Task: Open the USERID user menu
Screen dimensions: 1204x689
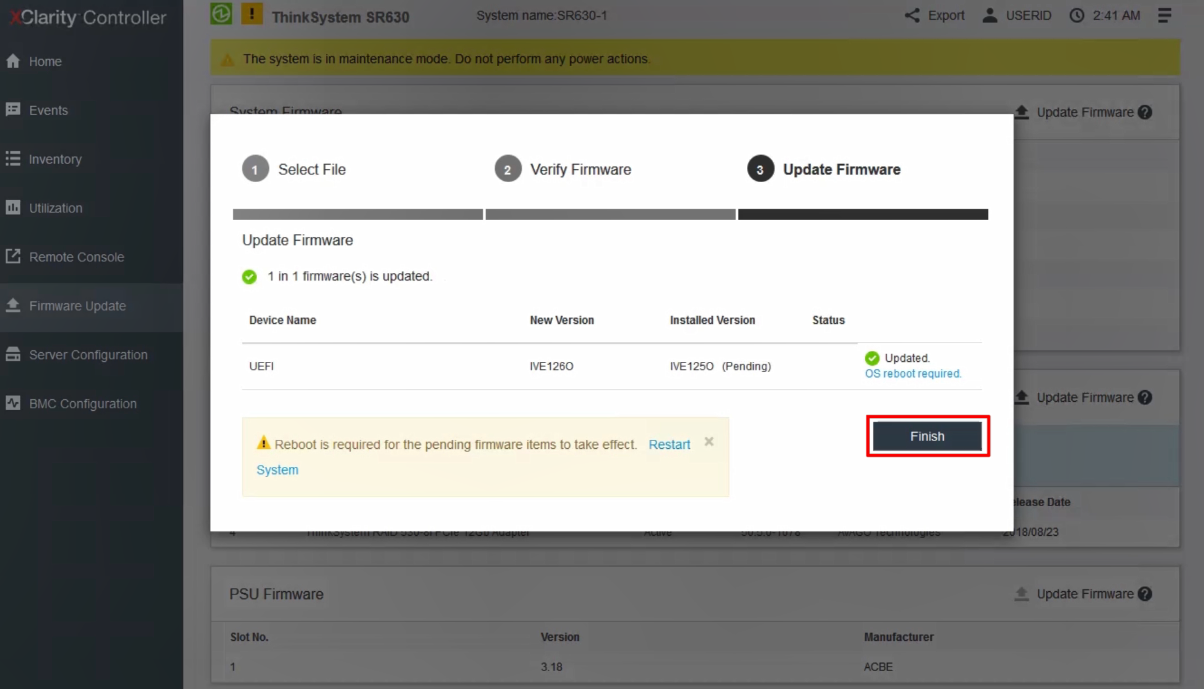Action: coord(1017,16)
